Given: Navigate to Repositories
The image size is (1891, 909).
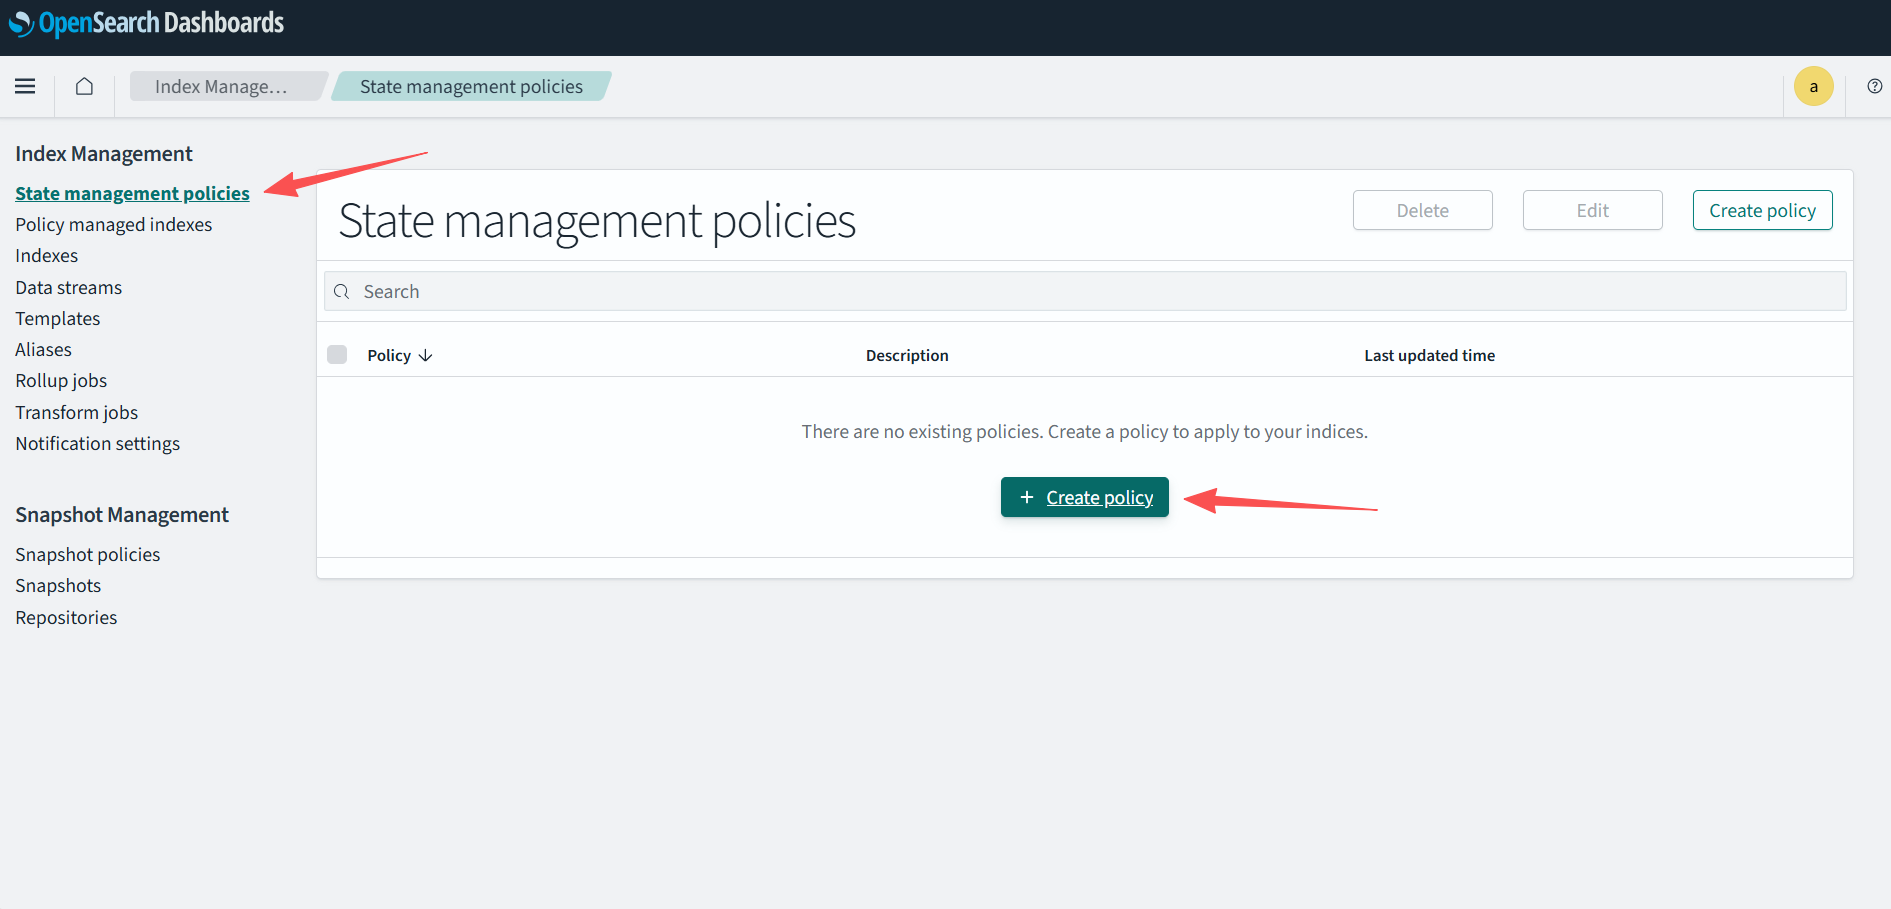Looking at the screenshot, I should [x=66, y=618].
